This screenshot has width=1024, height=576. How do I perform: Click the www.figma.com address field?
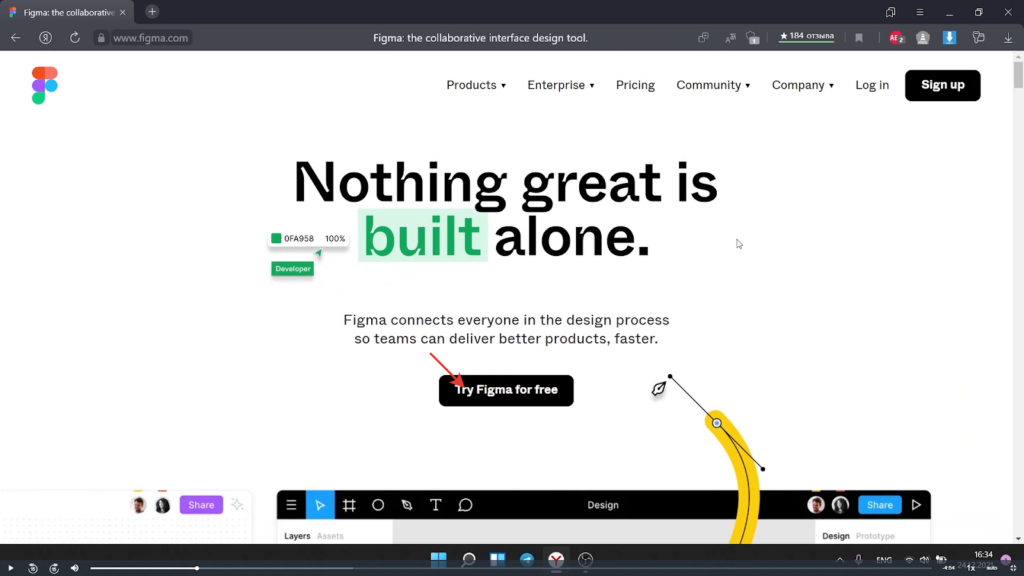tap(151, 38)
